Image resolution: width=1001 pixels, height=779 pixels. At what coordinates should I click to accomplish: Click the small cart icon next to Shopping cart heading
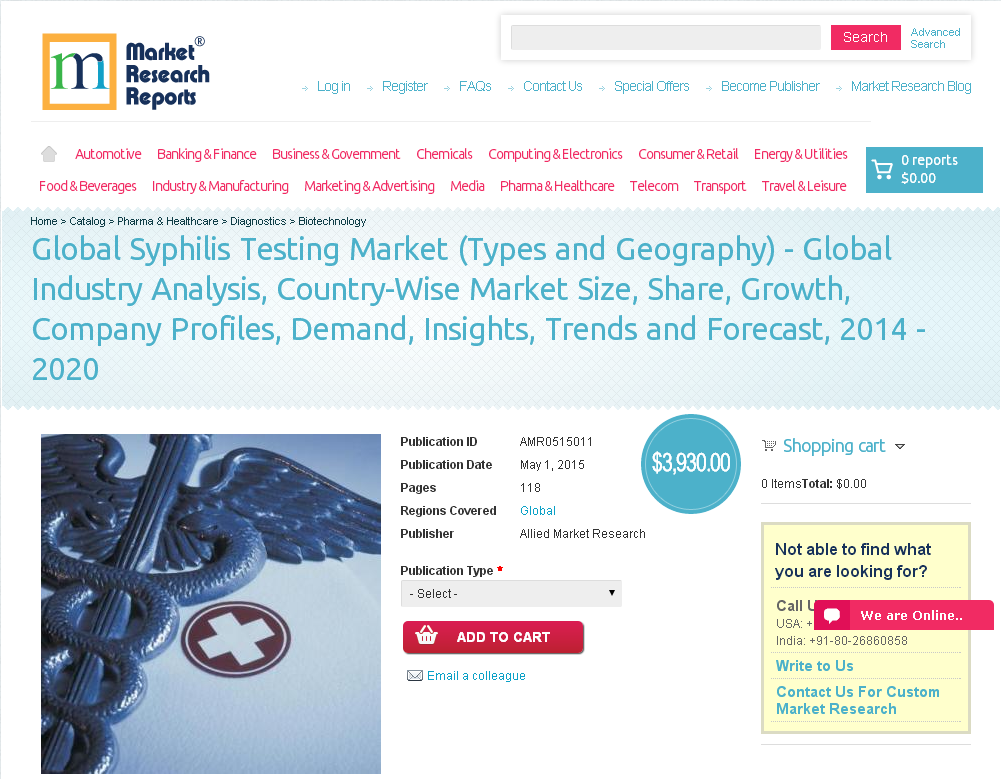[768, 445]
